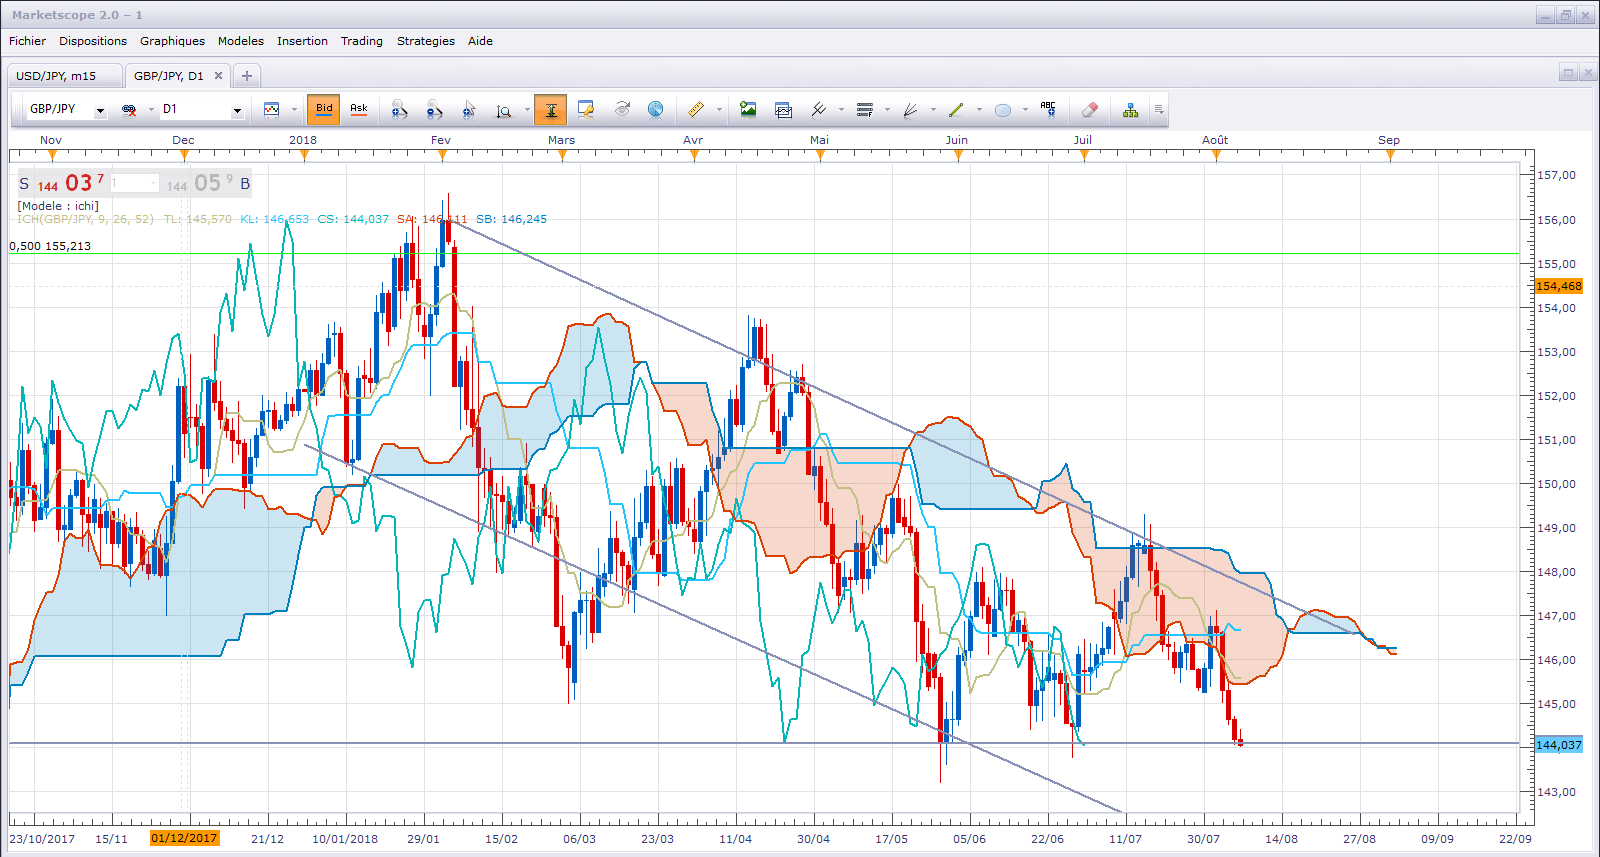Select the eraser tool
This screenshot has height=857, width=1600.
(1090, 110)
